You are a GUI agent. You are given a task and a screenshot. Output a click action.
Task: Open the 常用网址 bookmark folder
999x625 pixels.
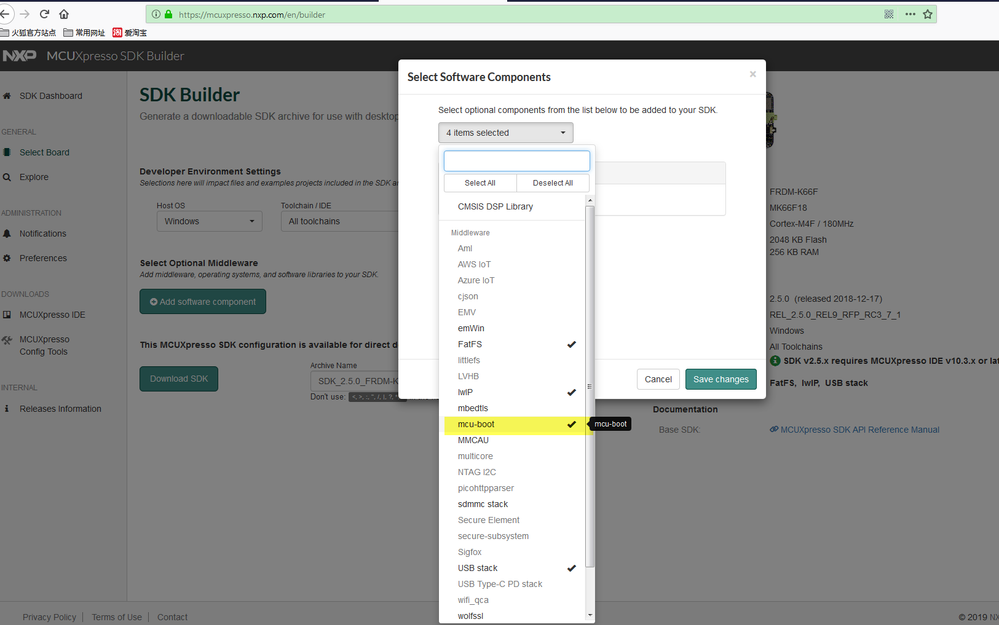coord(84,32)
